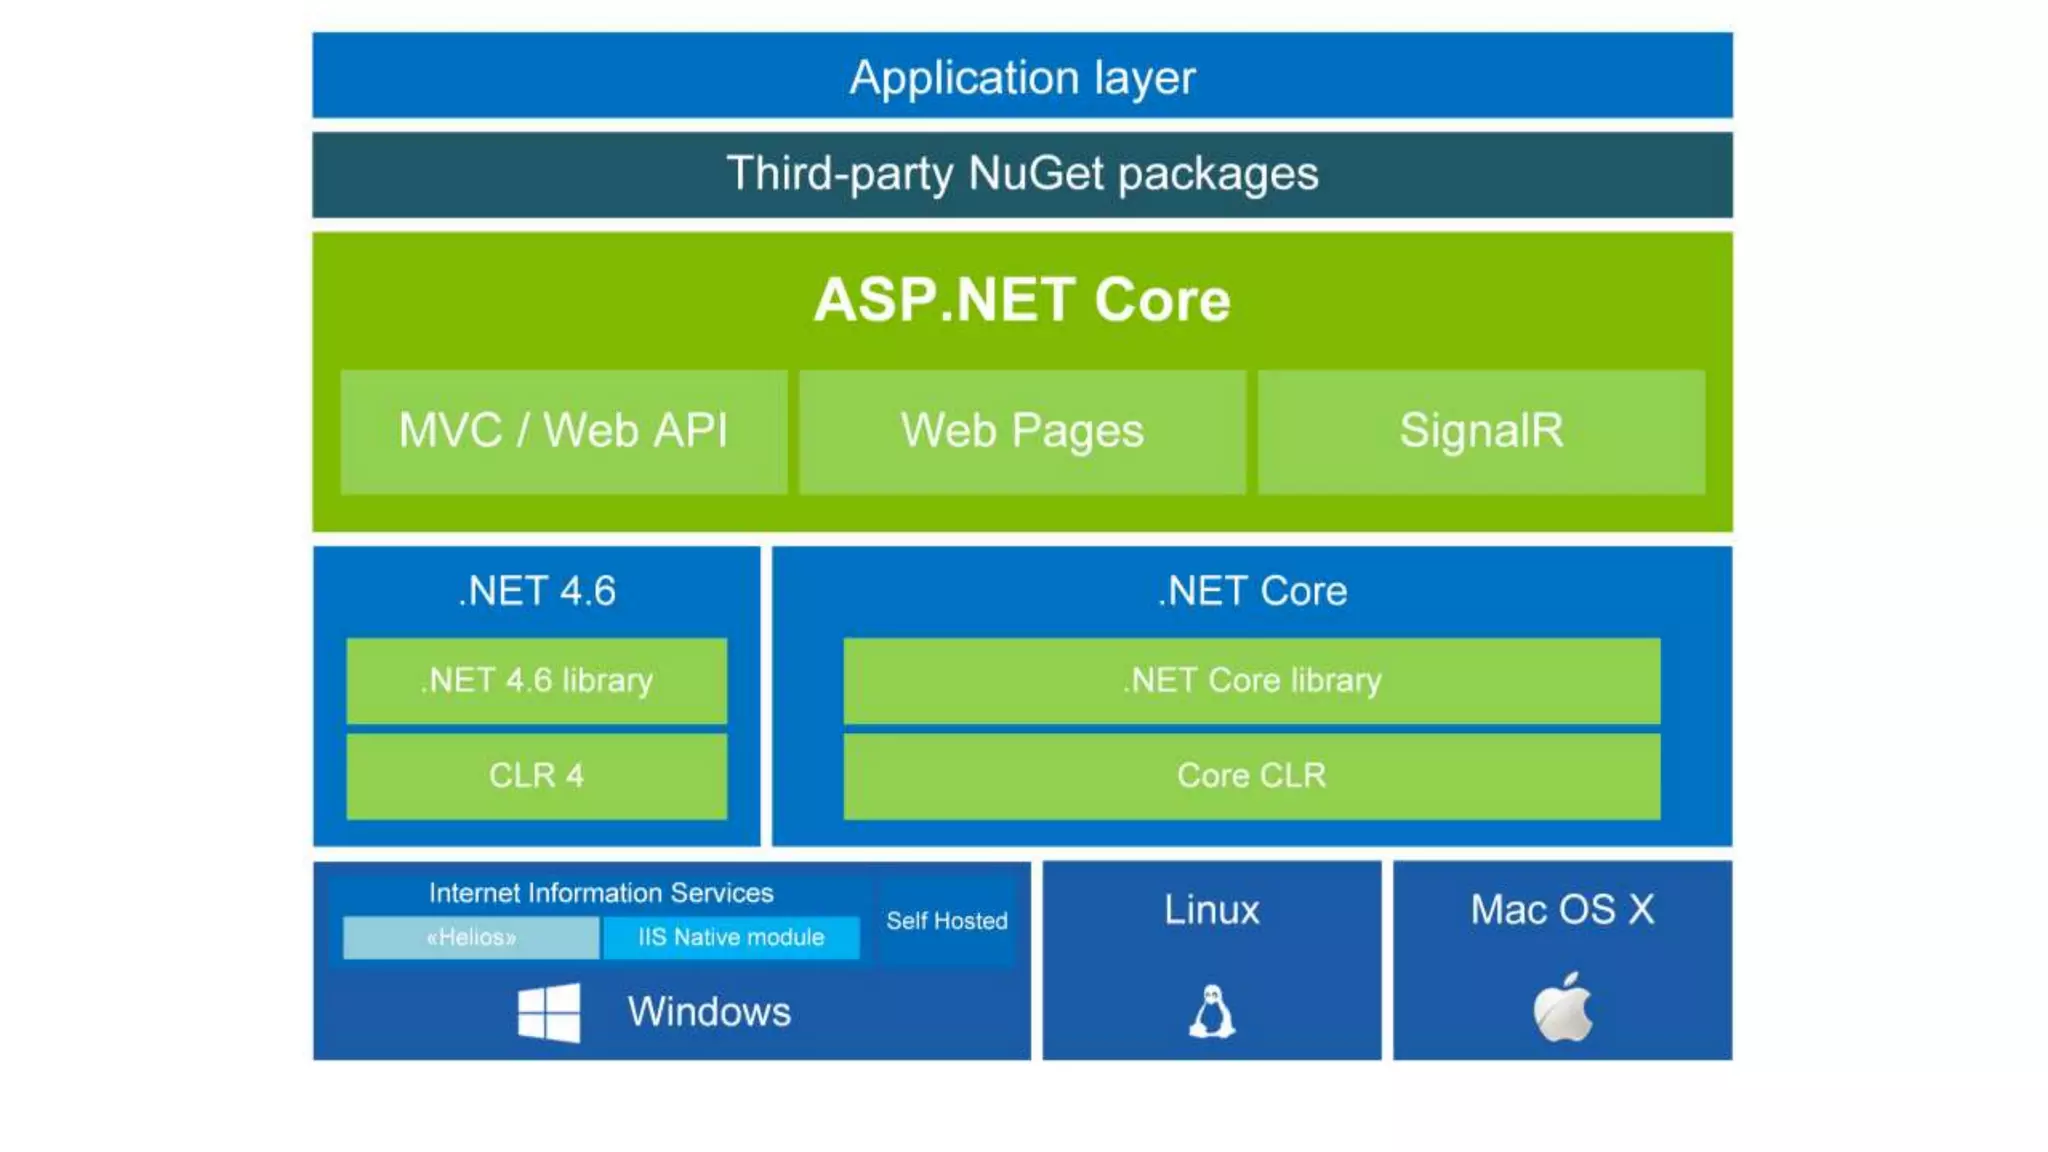Viewport: 2048px width, 1152px height.
Task: Click the IIS Native module block
Action: [x=731, y=938]
